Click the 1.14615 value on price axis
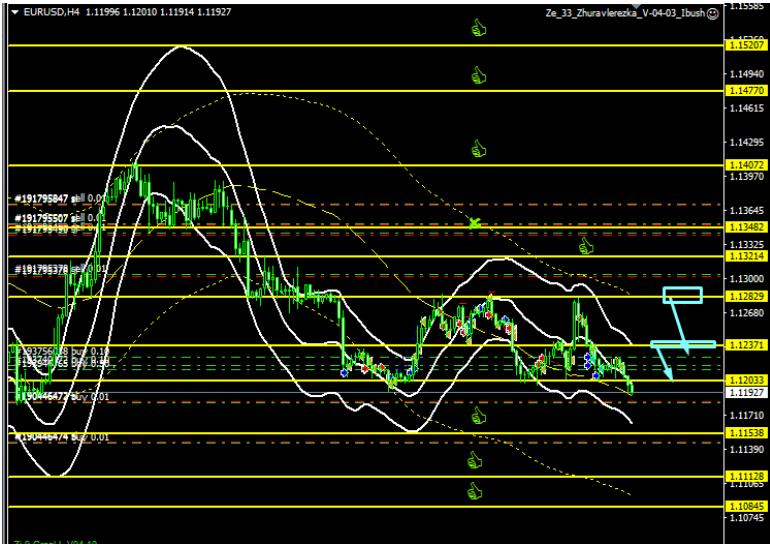Screen dimensions: 770x544 tap(747, 108)
